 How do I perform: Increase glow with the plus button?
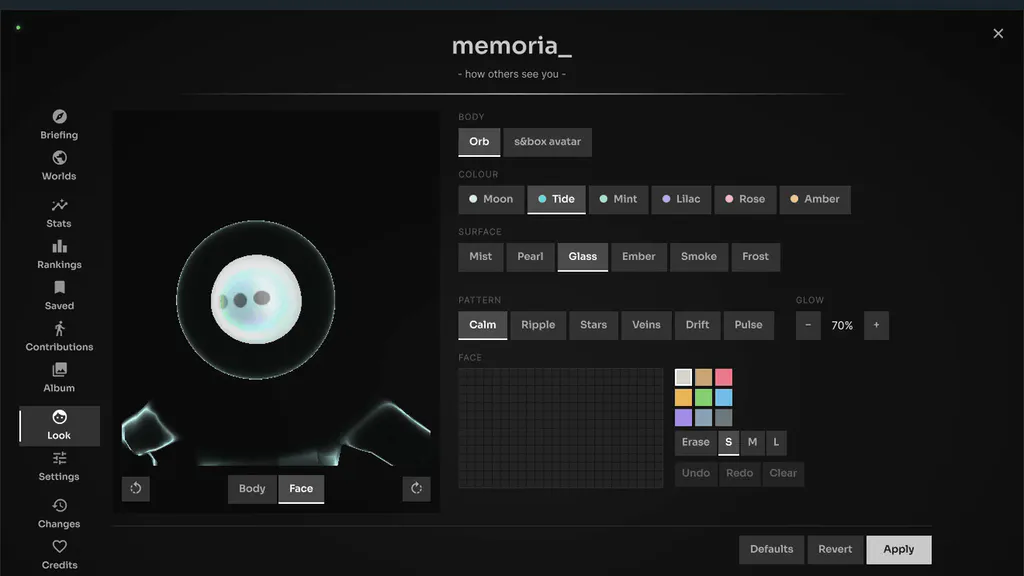[x=876, y=325]
